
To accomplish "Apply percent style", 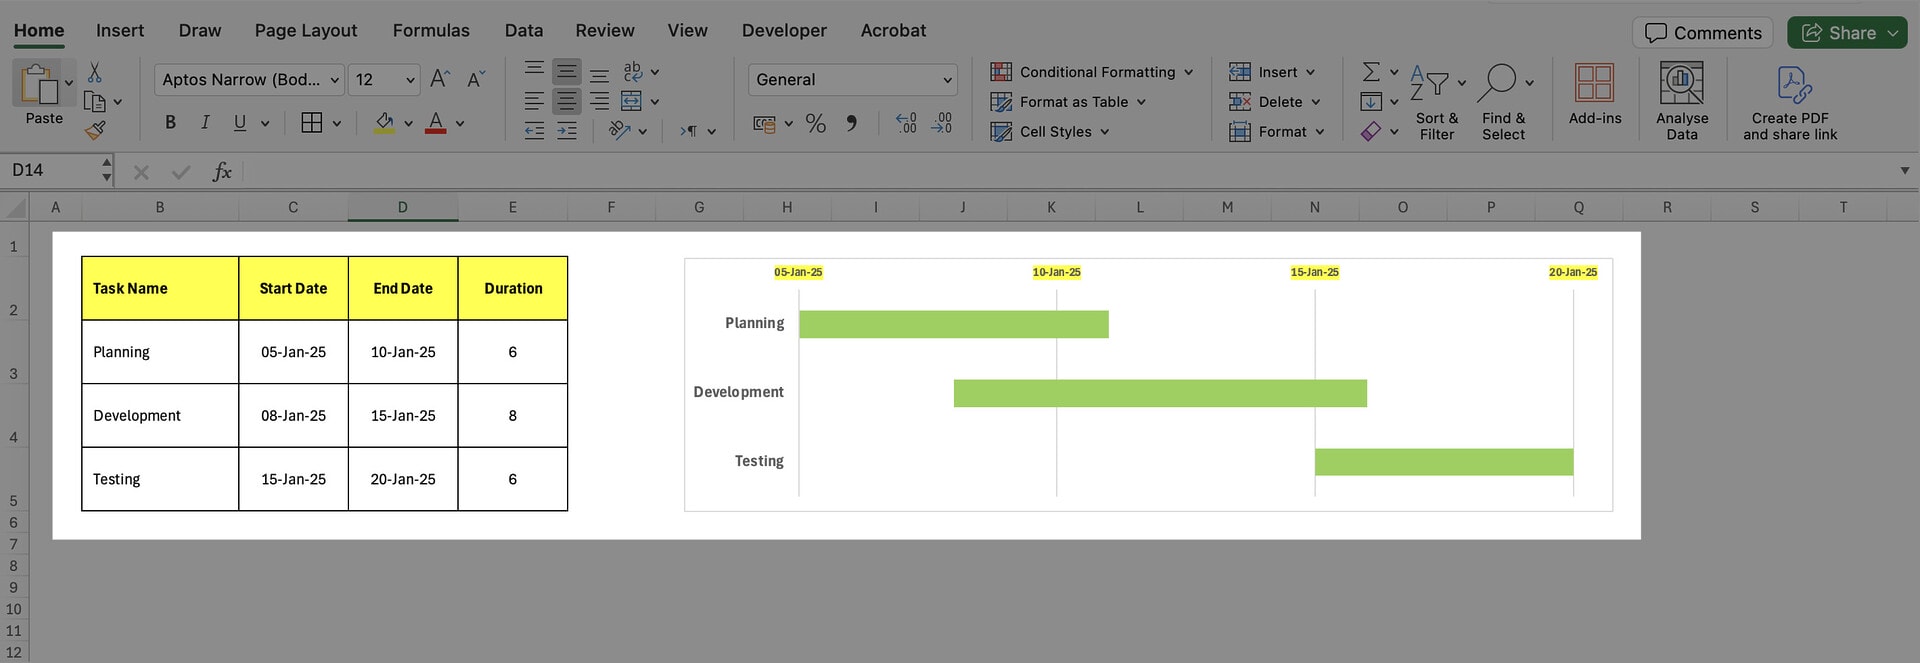I will point(816,123).
